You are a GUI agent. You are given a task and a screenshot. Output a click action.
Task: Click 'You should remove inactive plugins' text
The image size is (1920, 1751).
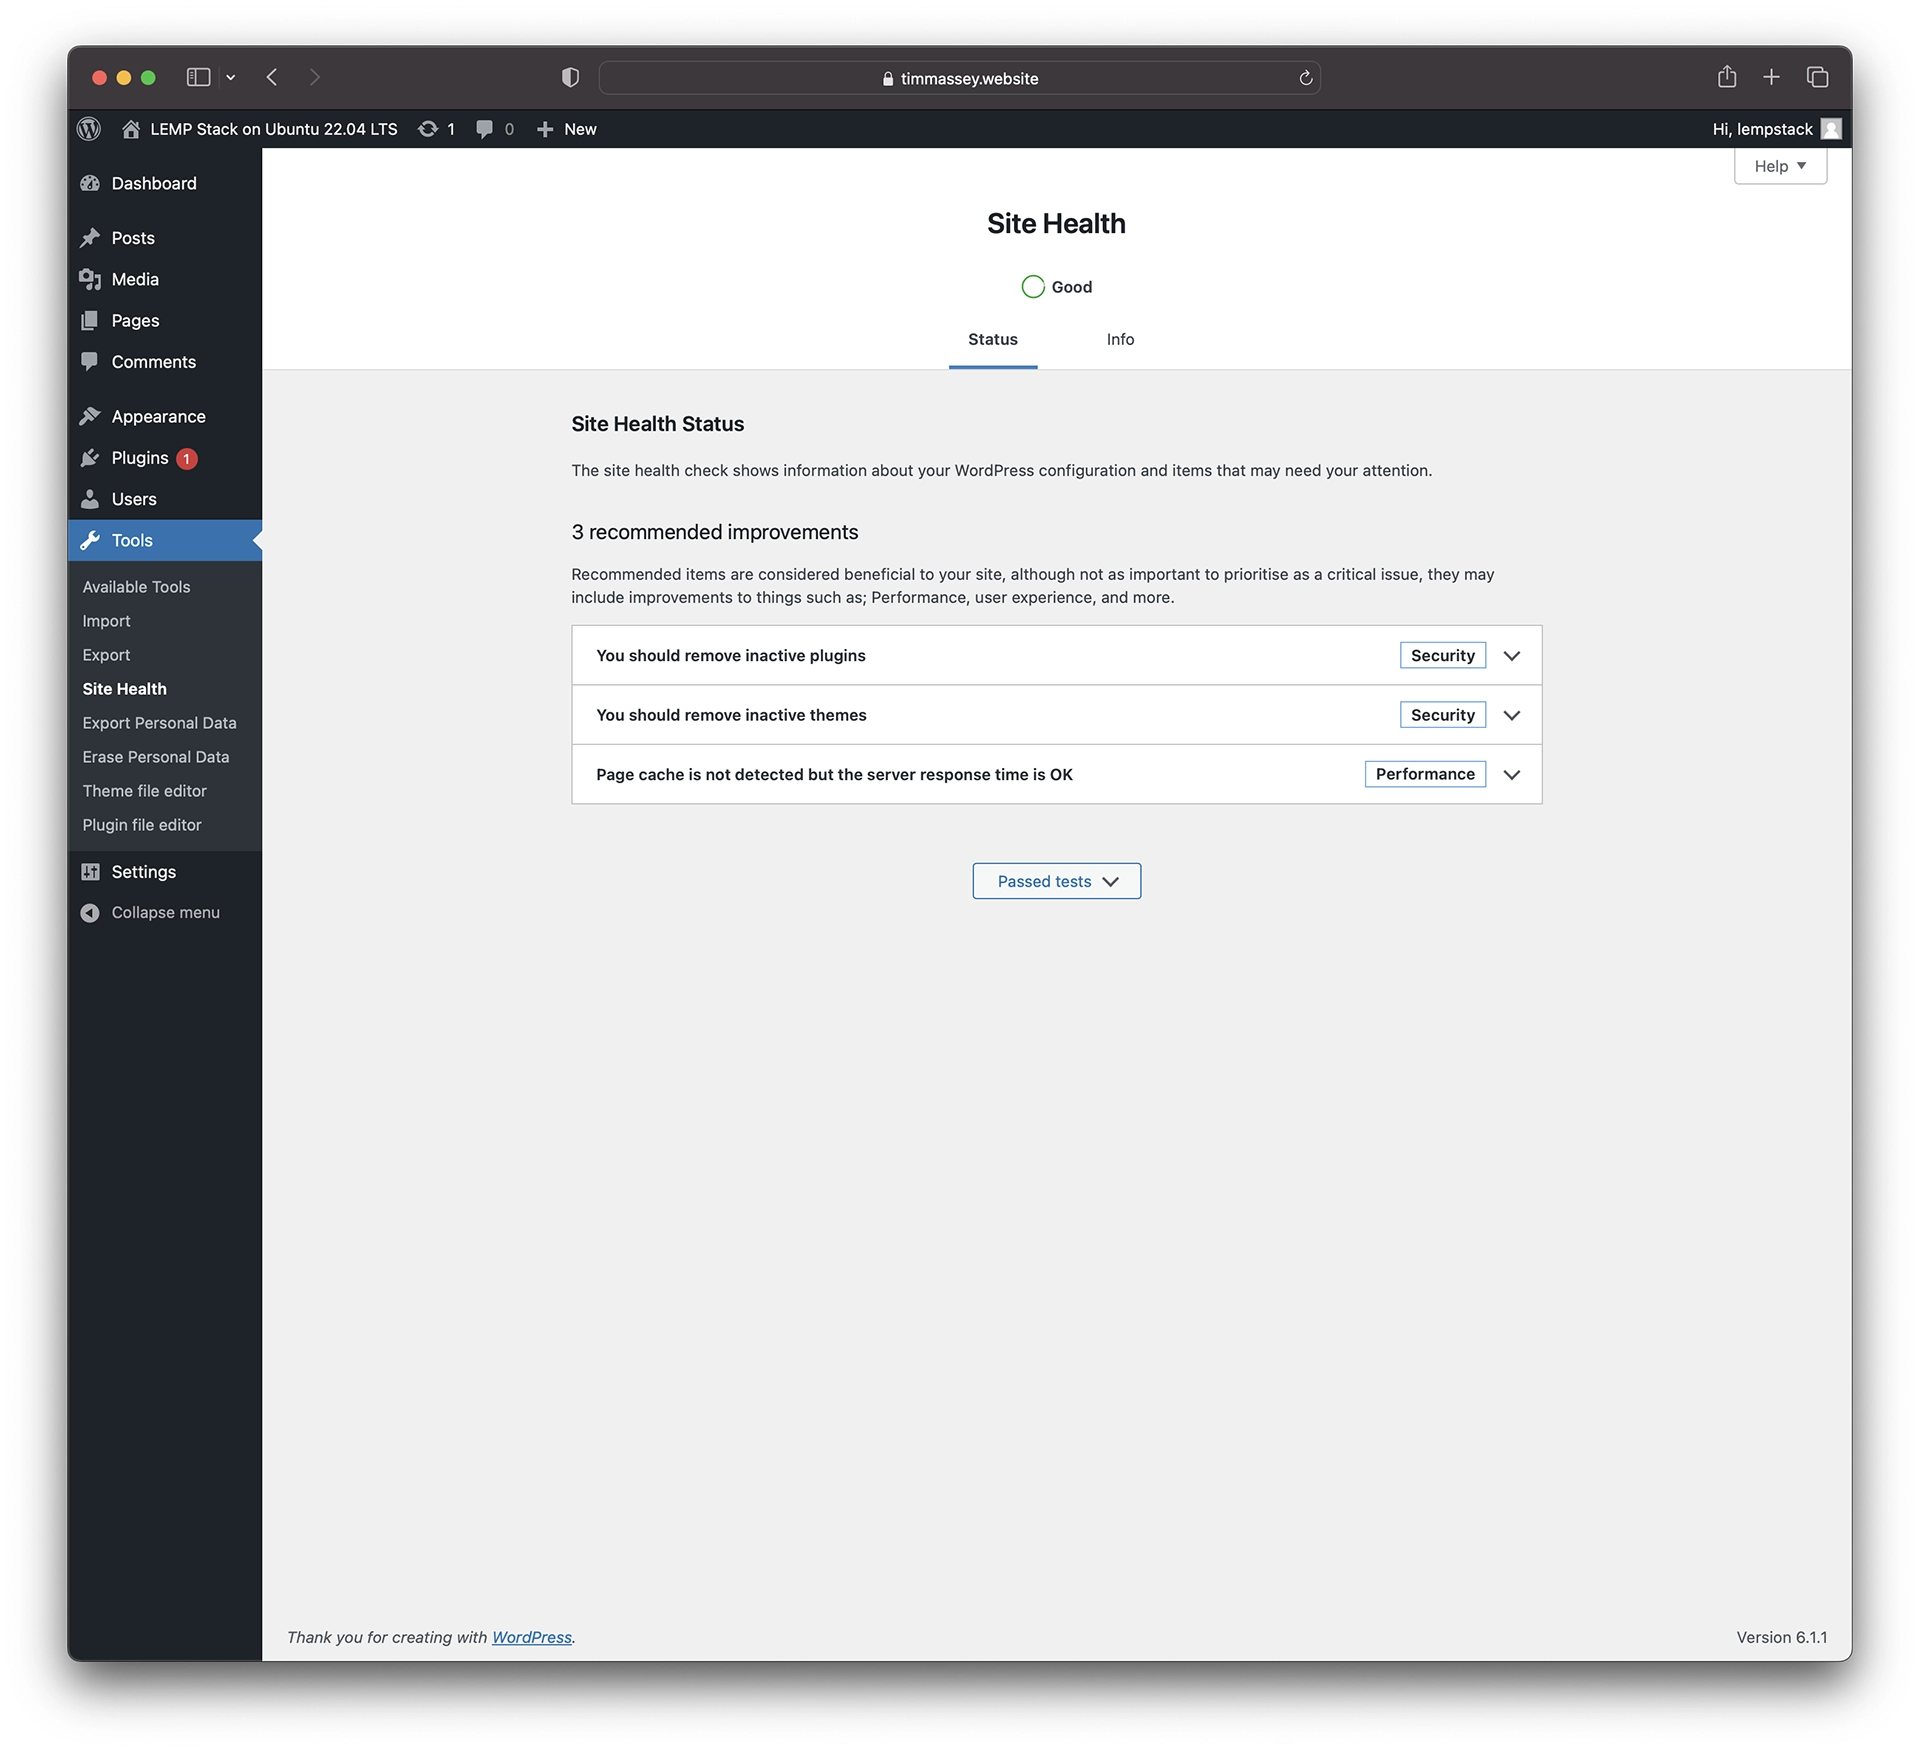click(731, 656)
